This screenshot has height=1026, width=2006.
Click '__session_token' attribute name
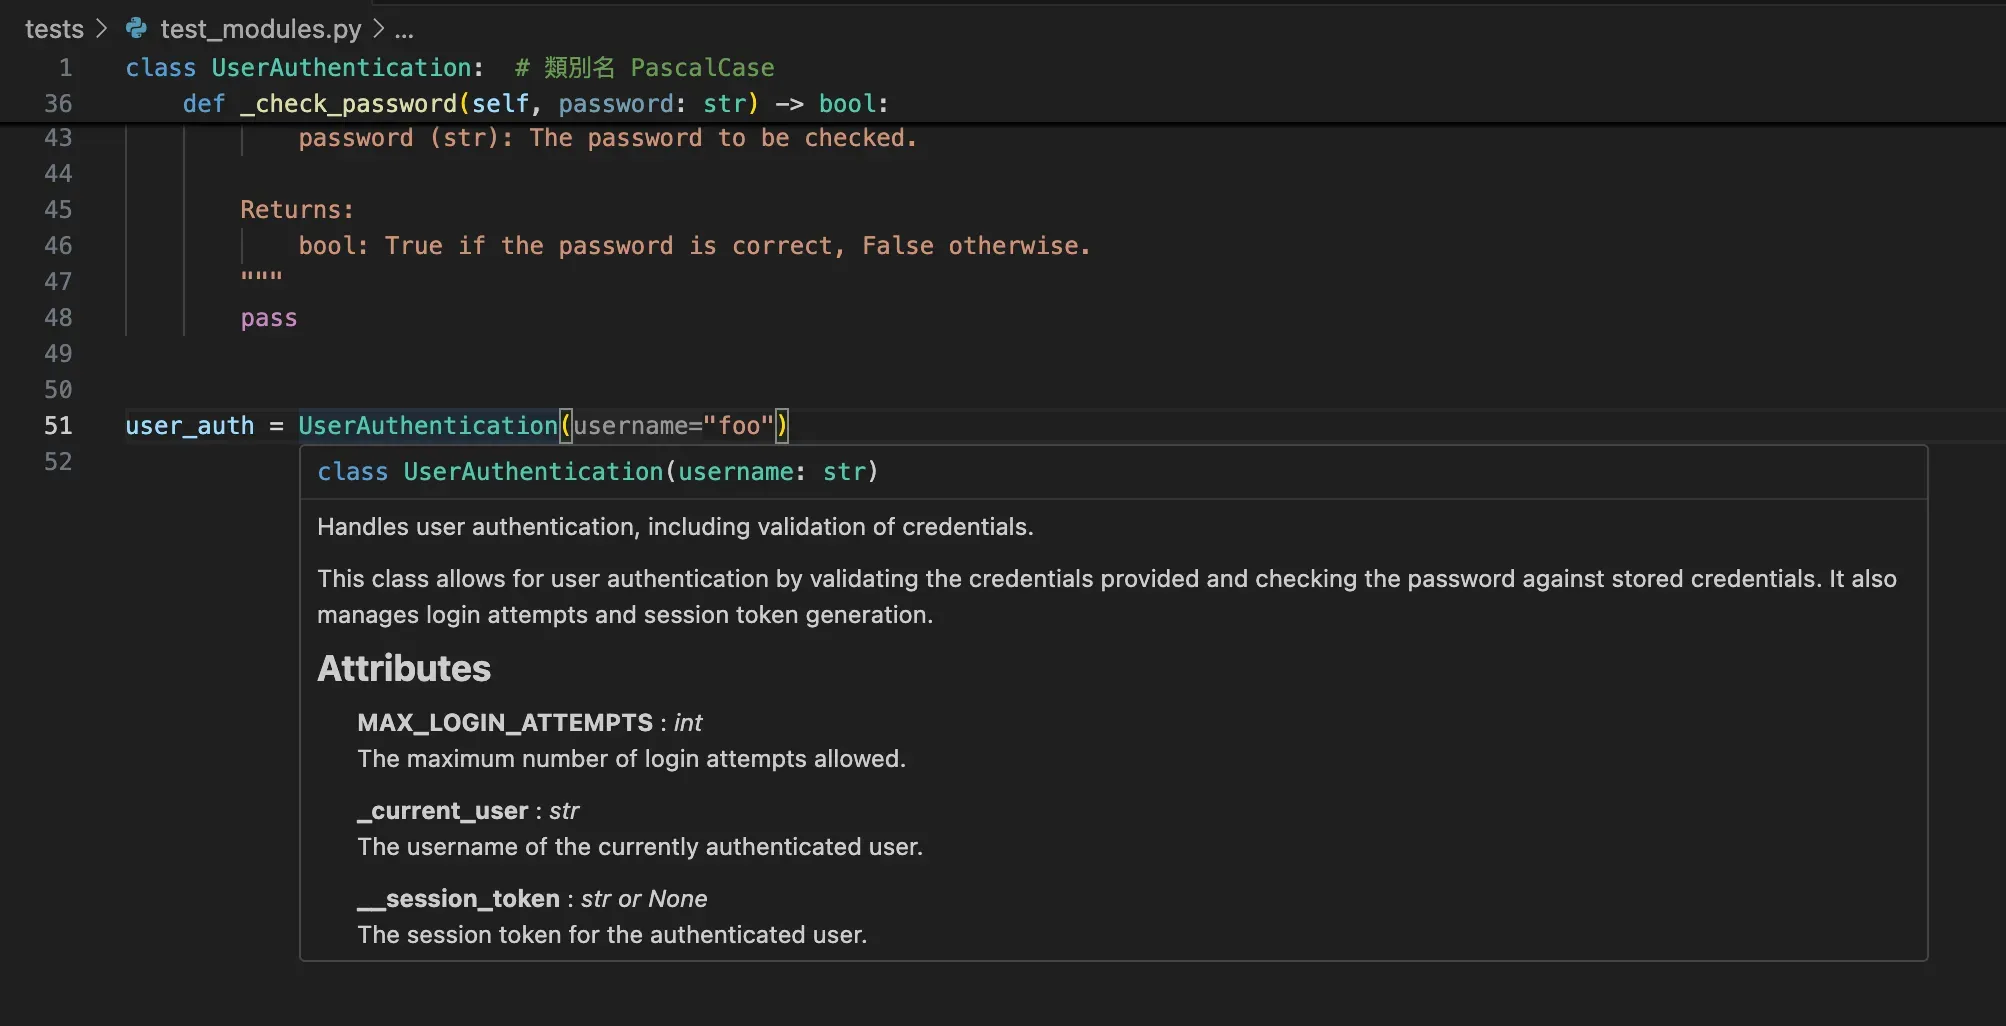pyautogui.click(x=458, y=898)
